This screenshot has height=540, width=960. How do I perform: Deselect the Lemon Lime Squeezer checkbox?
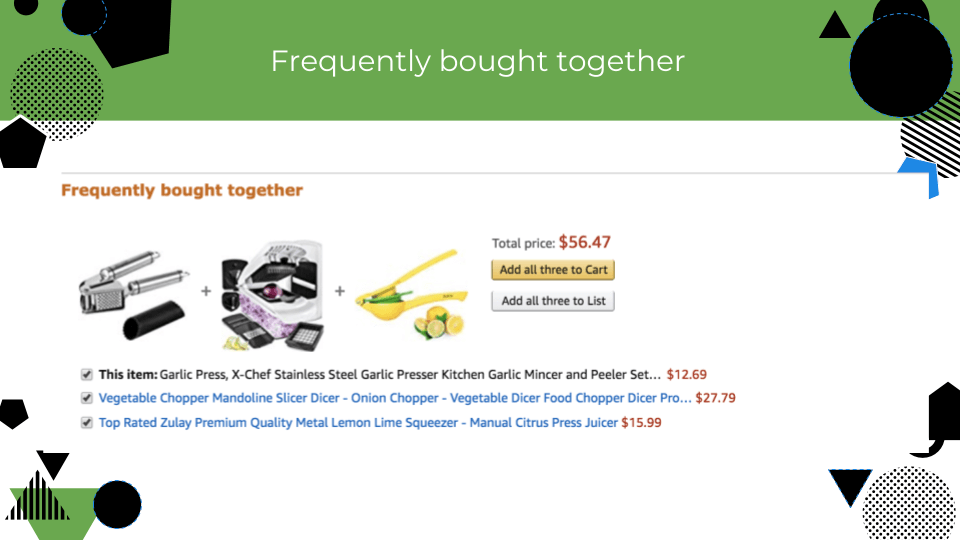(86, 422)
